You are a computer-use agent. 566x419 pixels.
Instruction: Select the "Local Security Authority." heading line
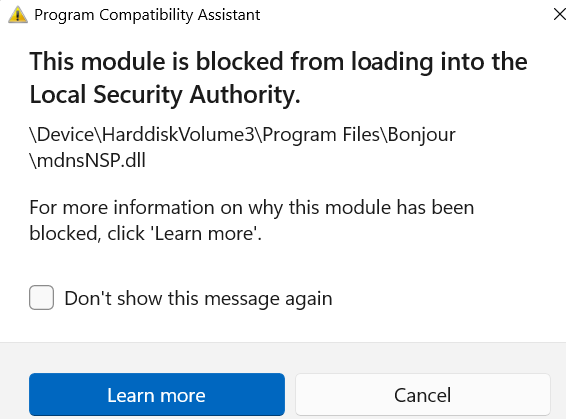[x=165, y=95]
